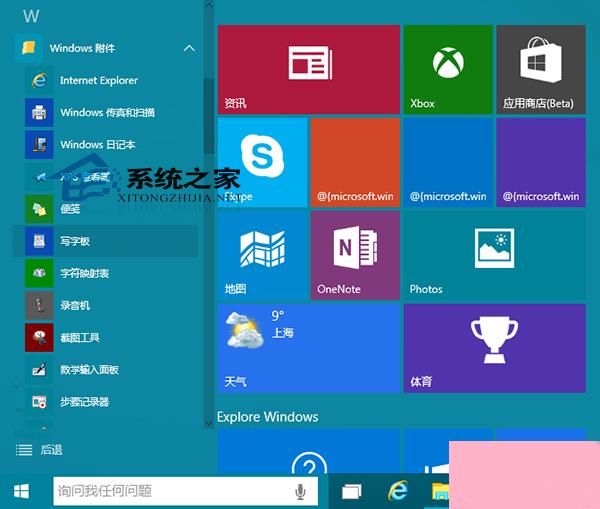Click the Windows 附件 folder label
The image size is (600, 509).
coord(82,48)
